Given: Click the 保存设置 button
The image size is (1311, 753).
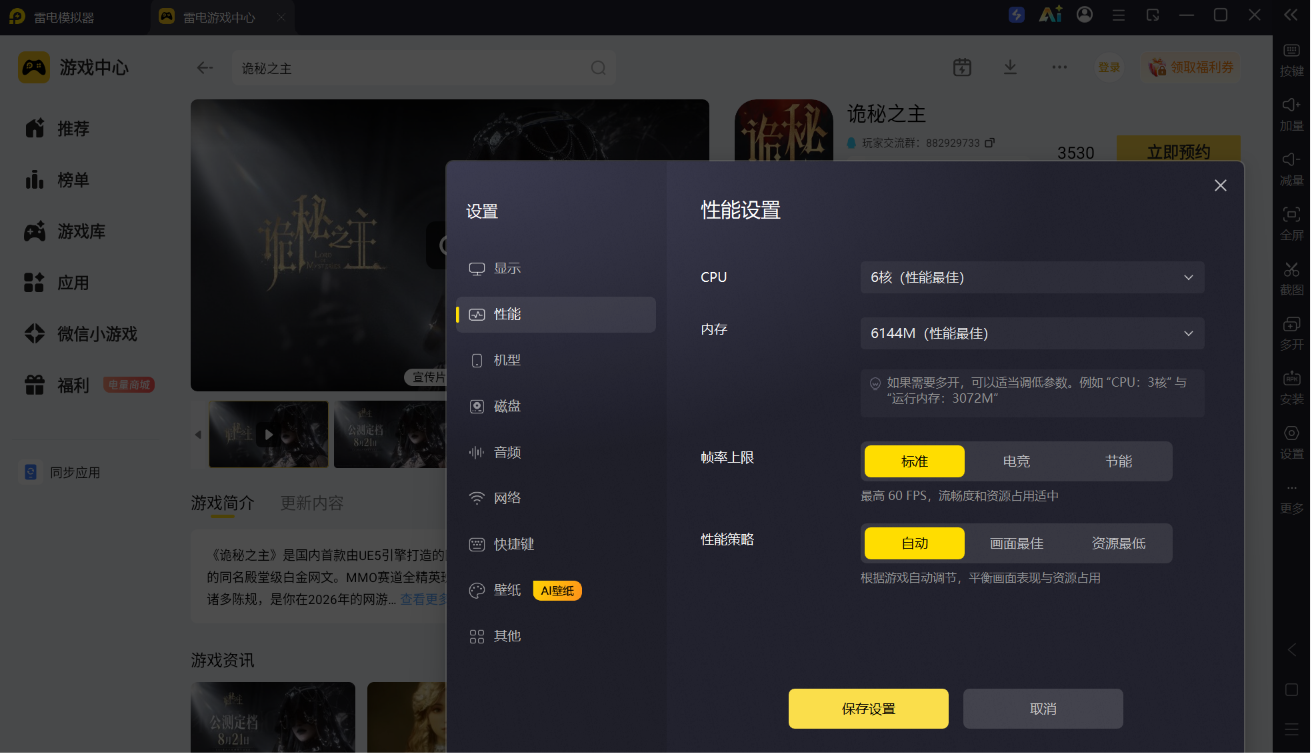Looking at the screenshot, I should tap(868, 709).
